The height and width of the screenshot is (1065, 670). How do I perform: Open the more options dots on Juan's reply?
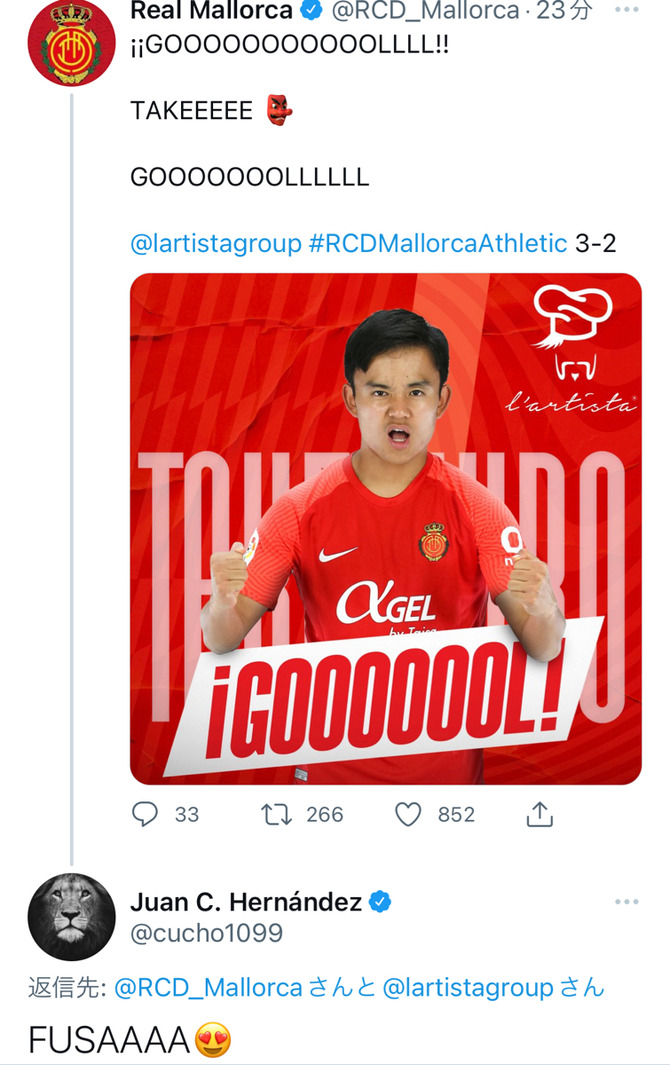point(626,902)
